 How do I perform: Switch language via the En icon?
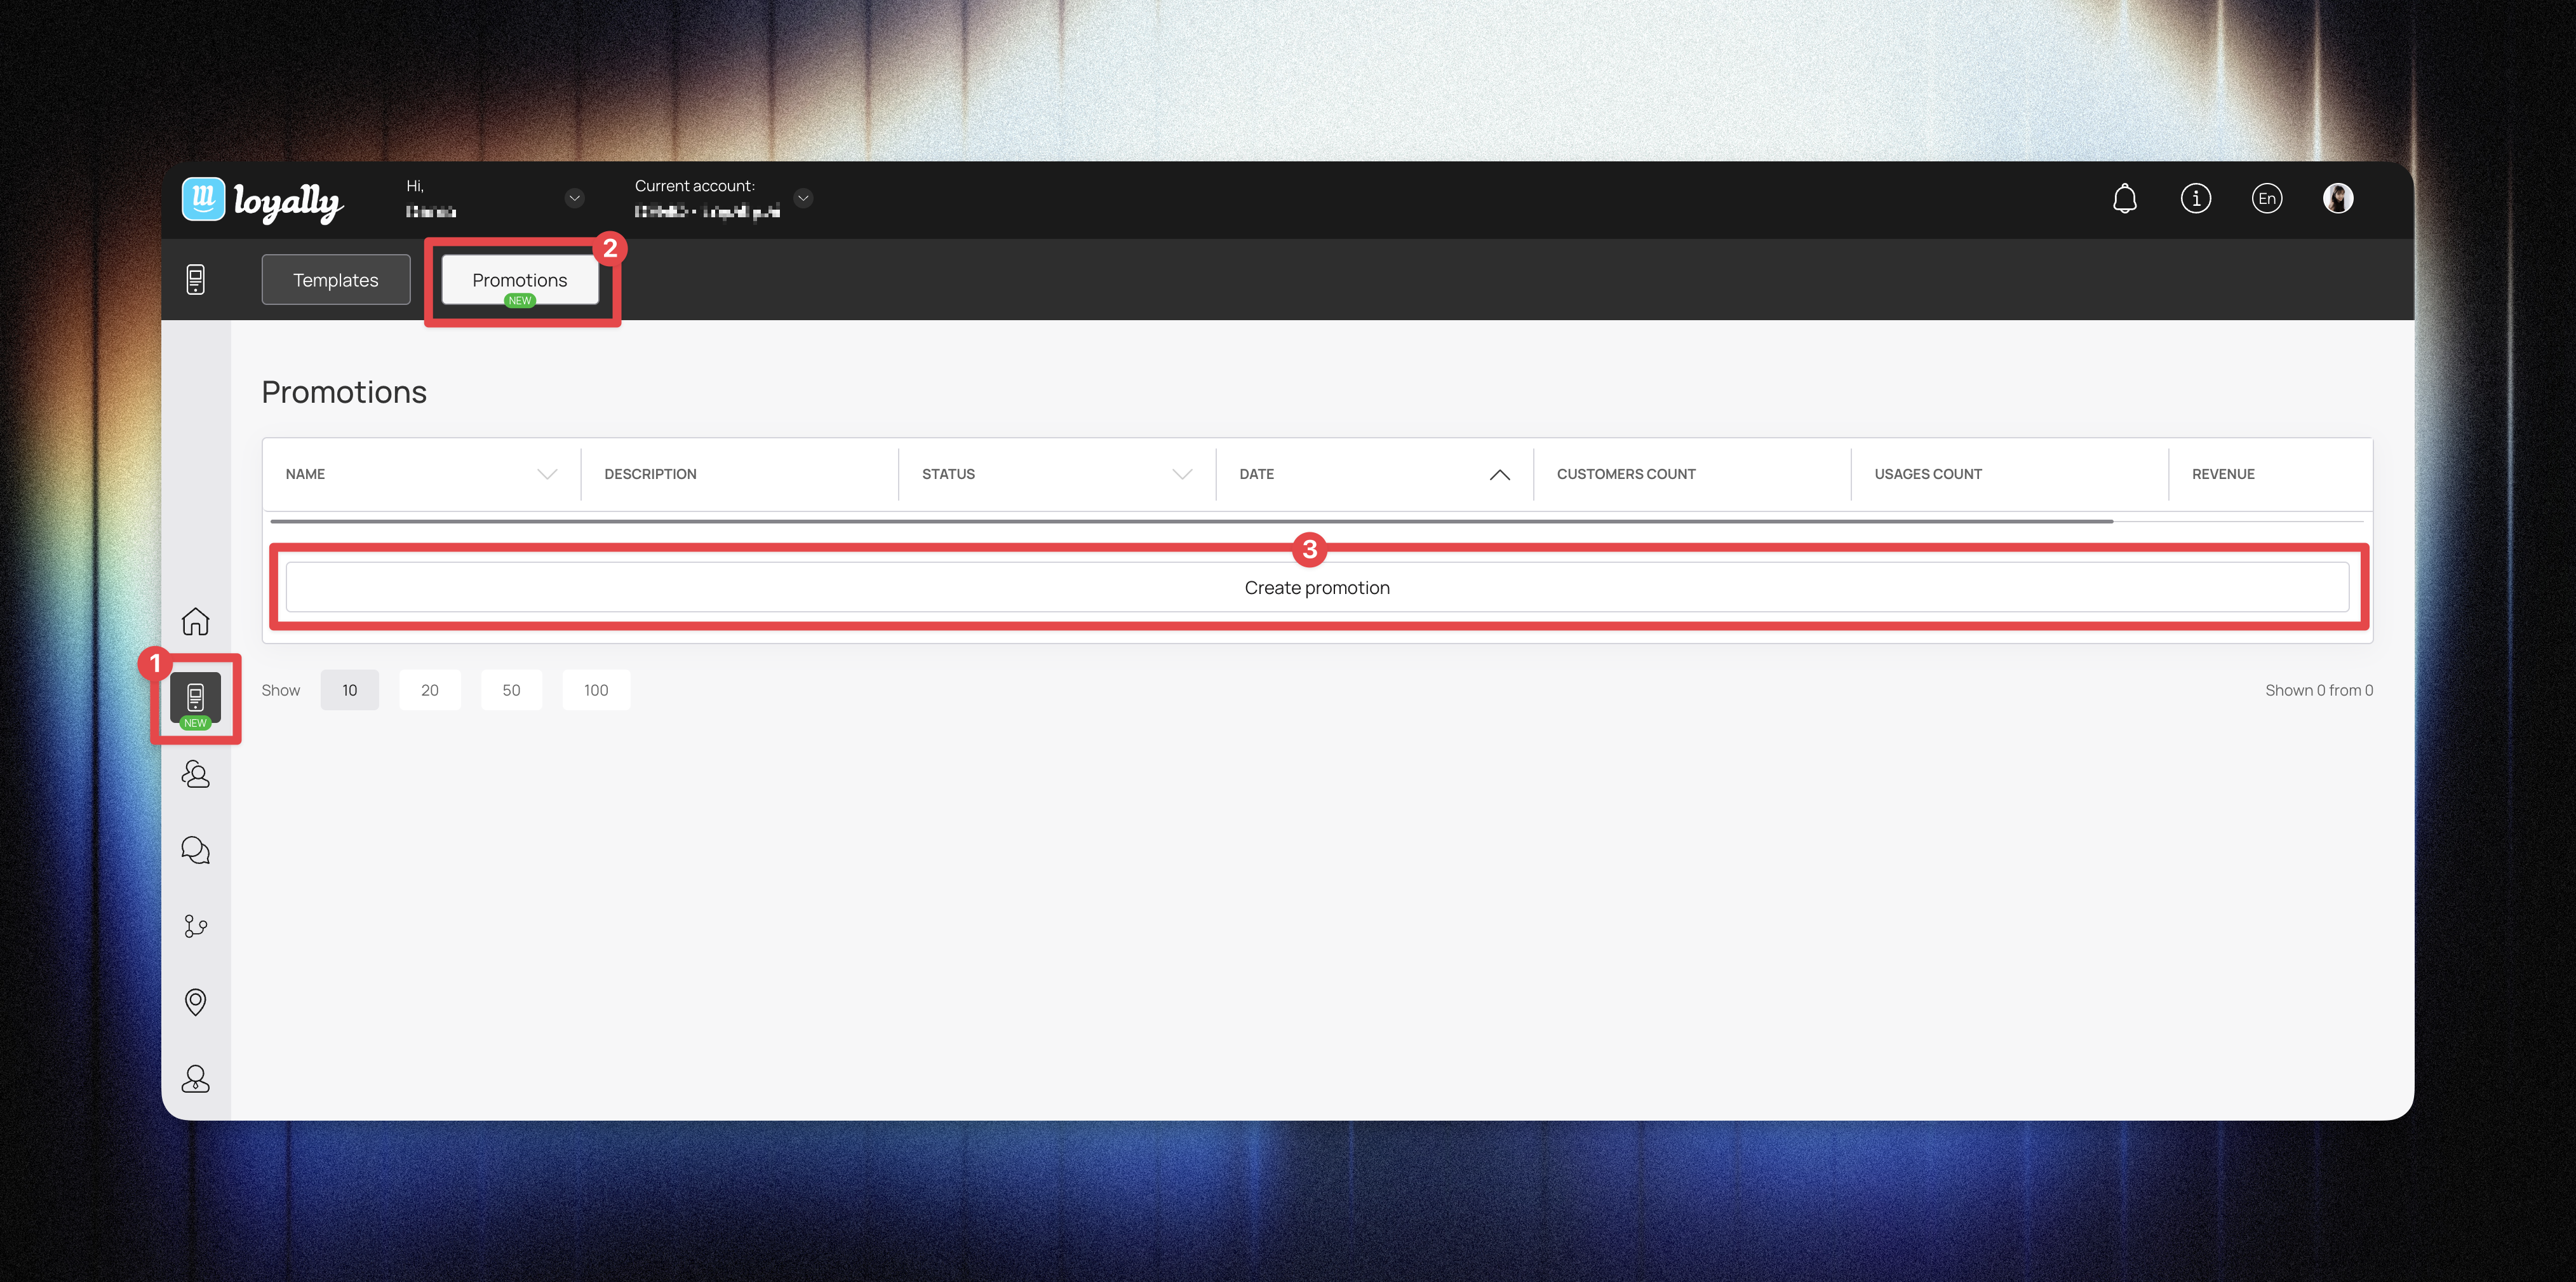click(2266, 198)
